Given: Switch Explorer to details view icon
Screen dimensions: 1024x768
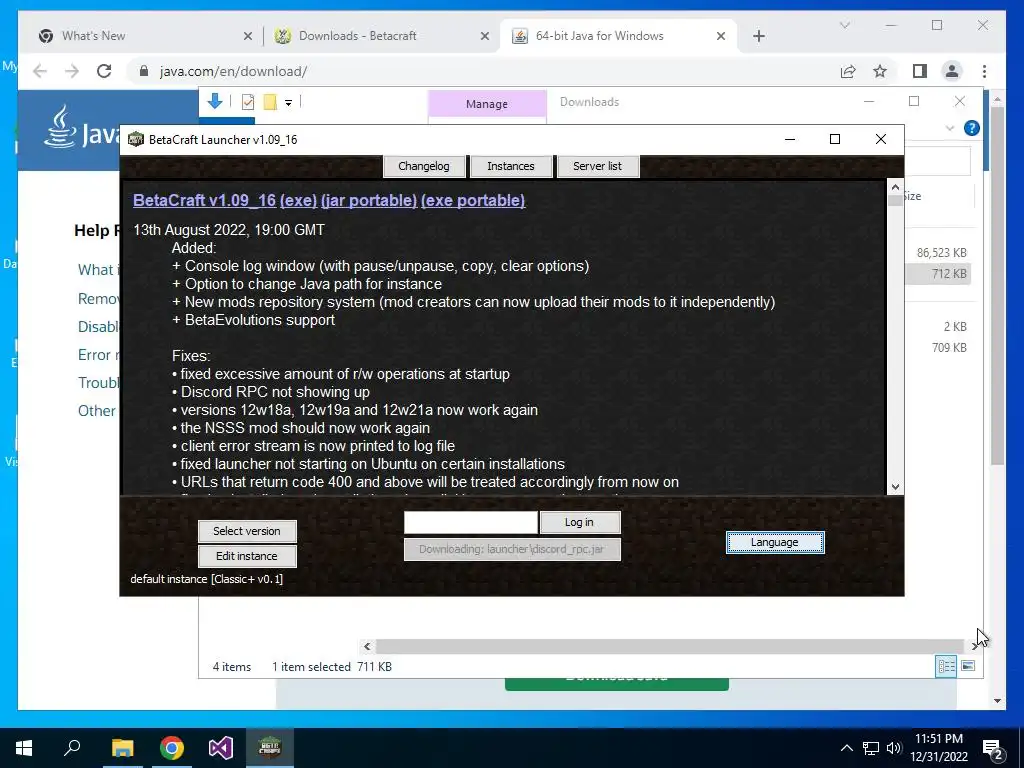Looking at the screenshot, I should 946,666.
